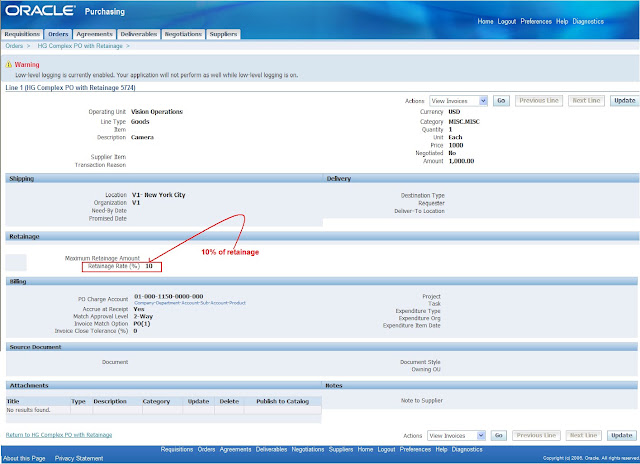
Task: Switch to the Orders tab
Action: coord(58,34)
